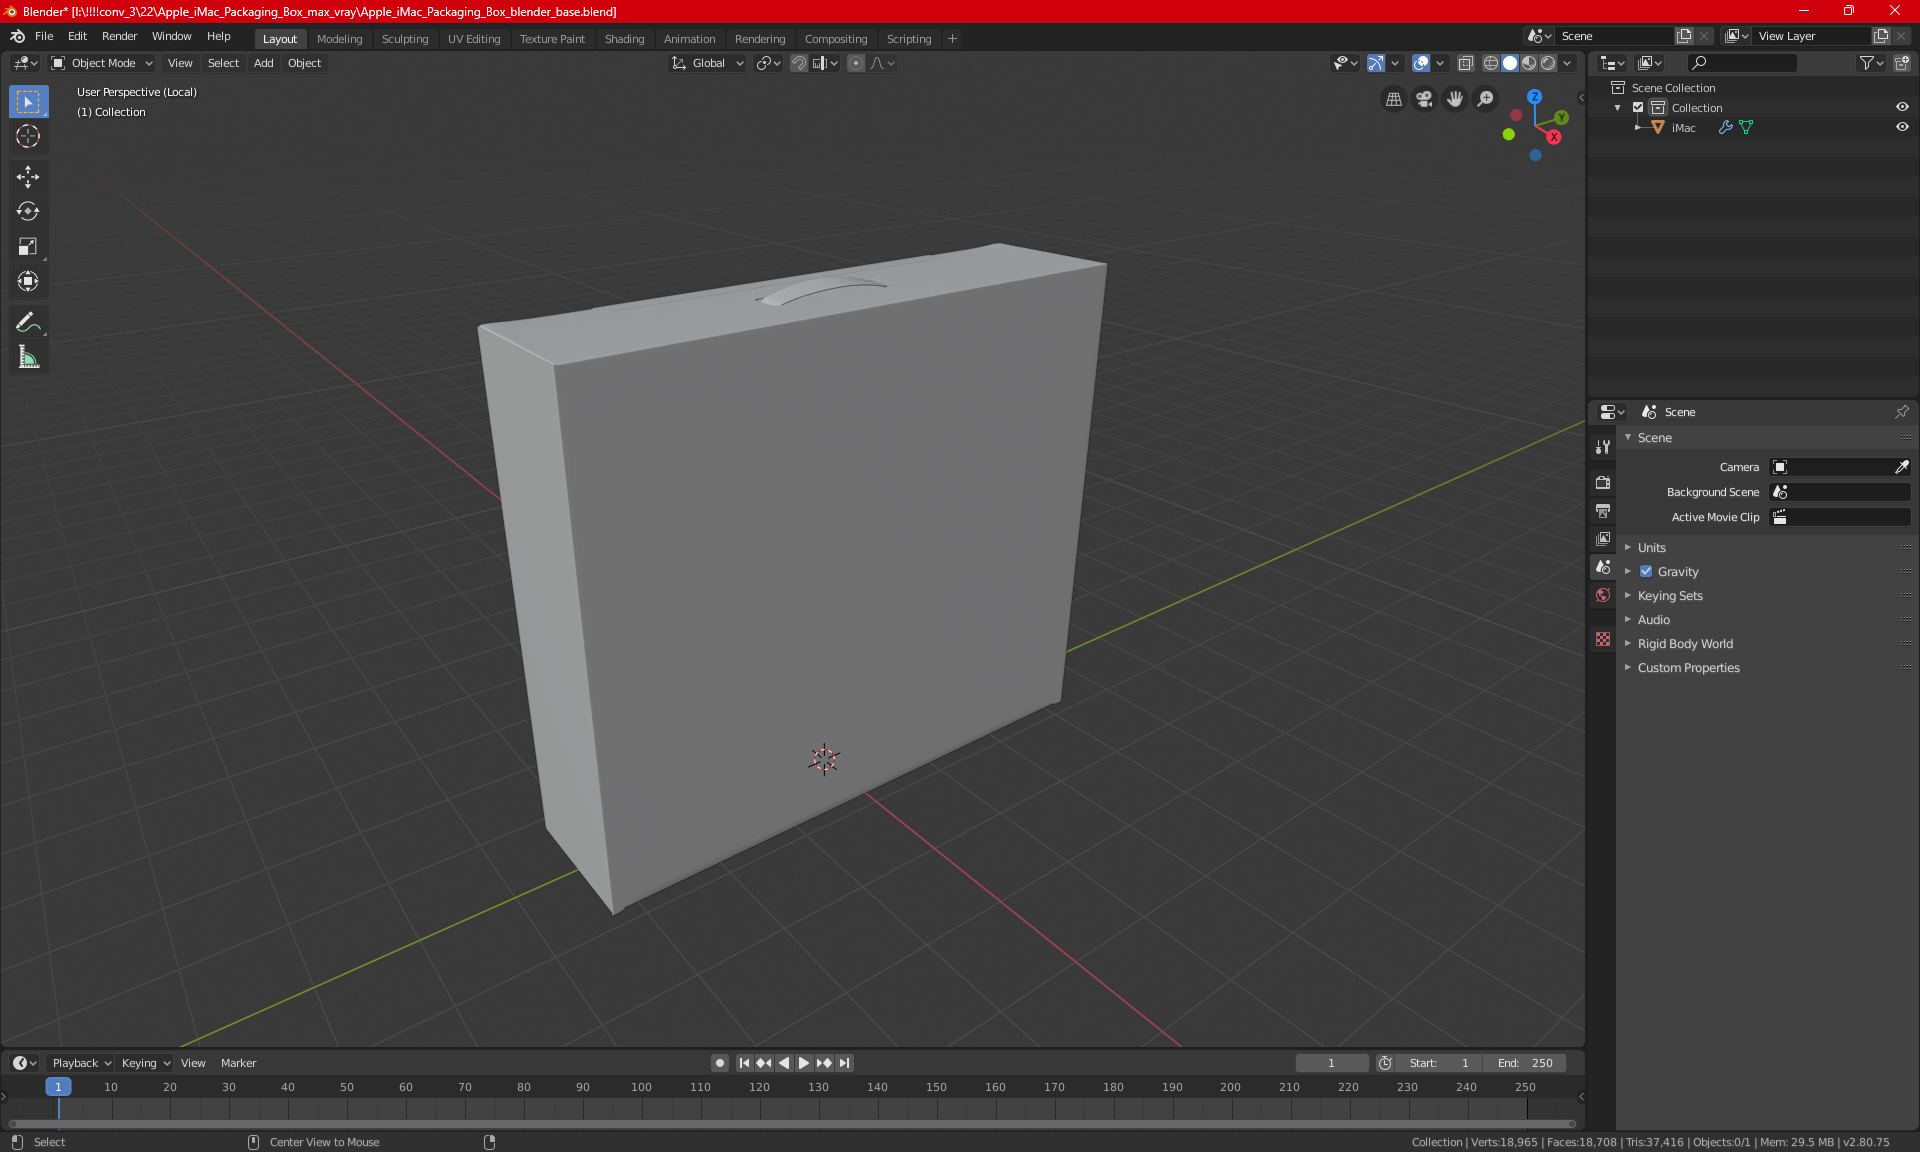Screen dimensions: 1920x1152
Task: Click the hand pan view icon
Action: [x=1455, y=99]
